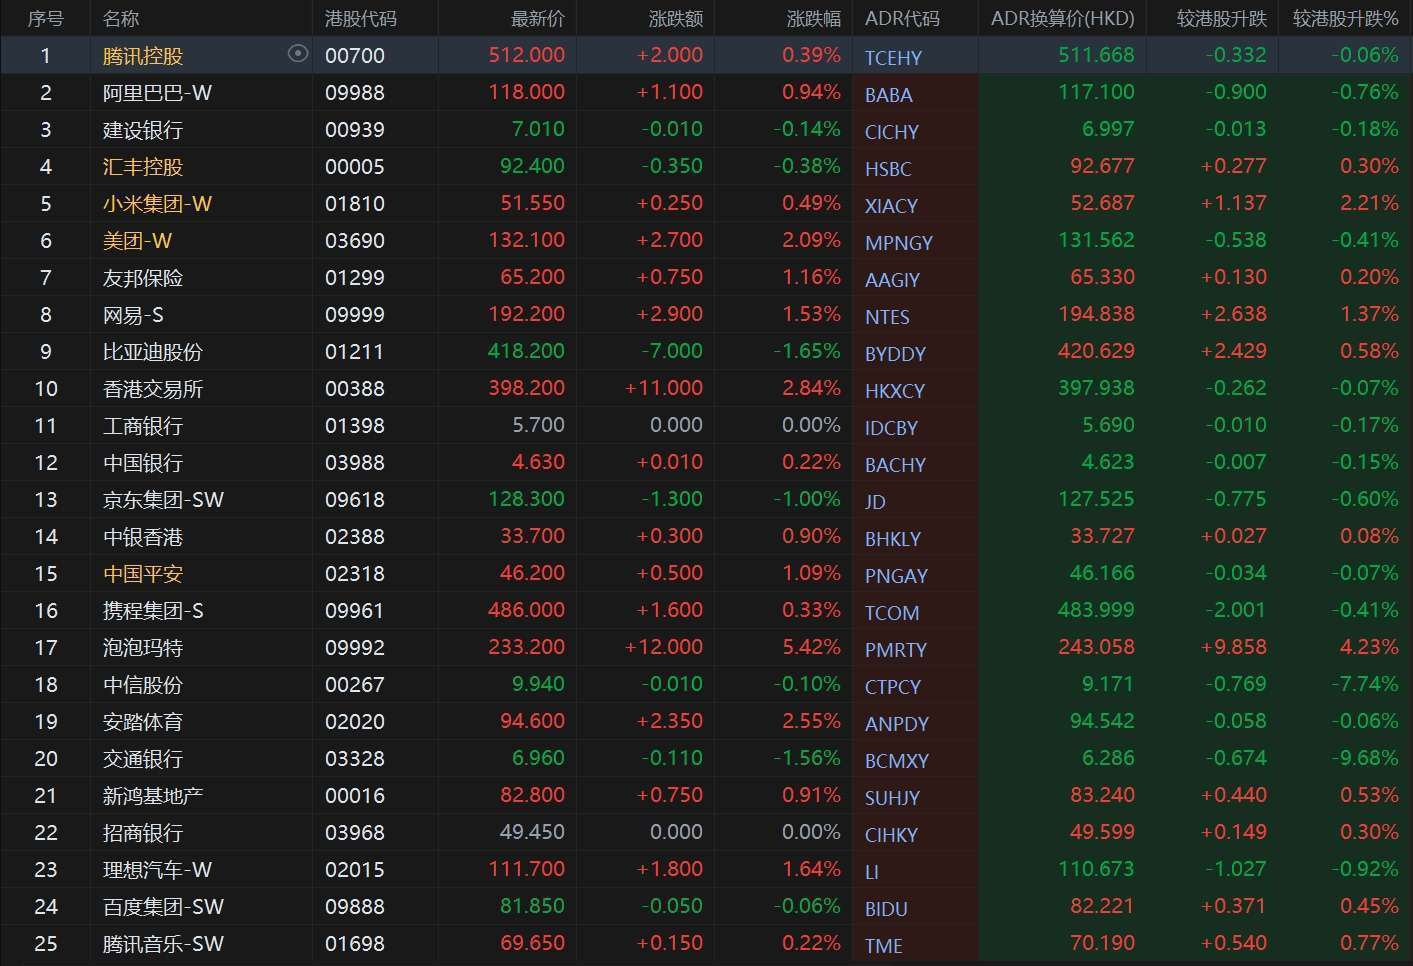The height and width of the screenshot is (966, 1413).
Task: Select the 腾讯控股 stock name
Action: 143,56
